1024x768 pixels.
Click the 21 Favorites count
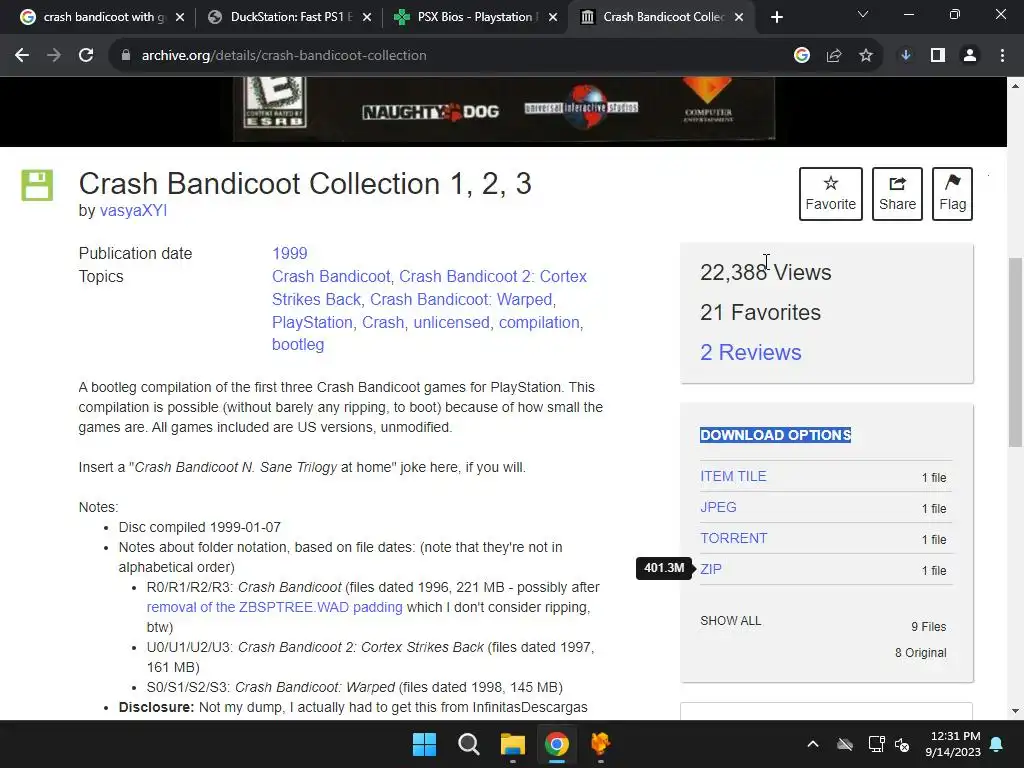coord(760,312)
